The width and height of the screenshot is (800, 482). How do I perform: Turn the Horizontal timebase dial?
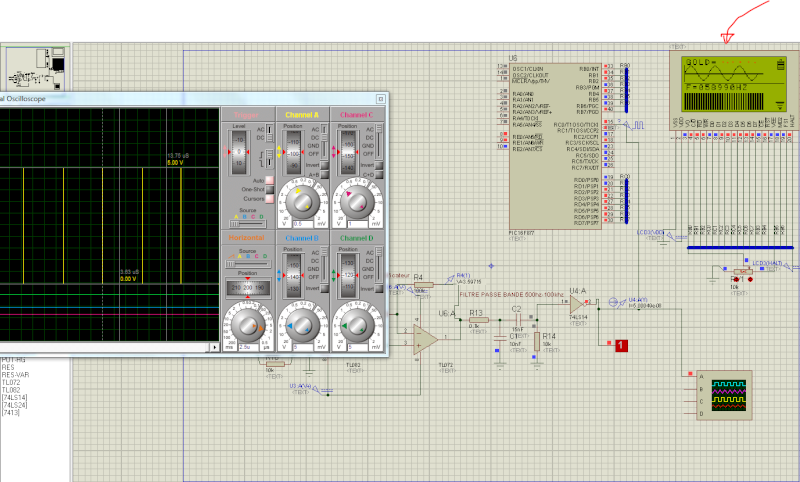tap(248, 325)
